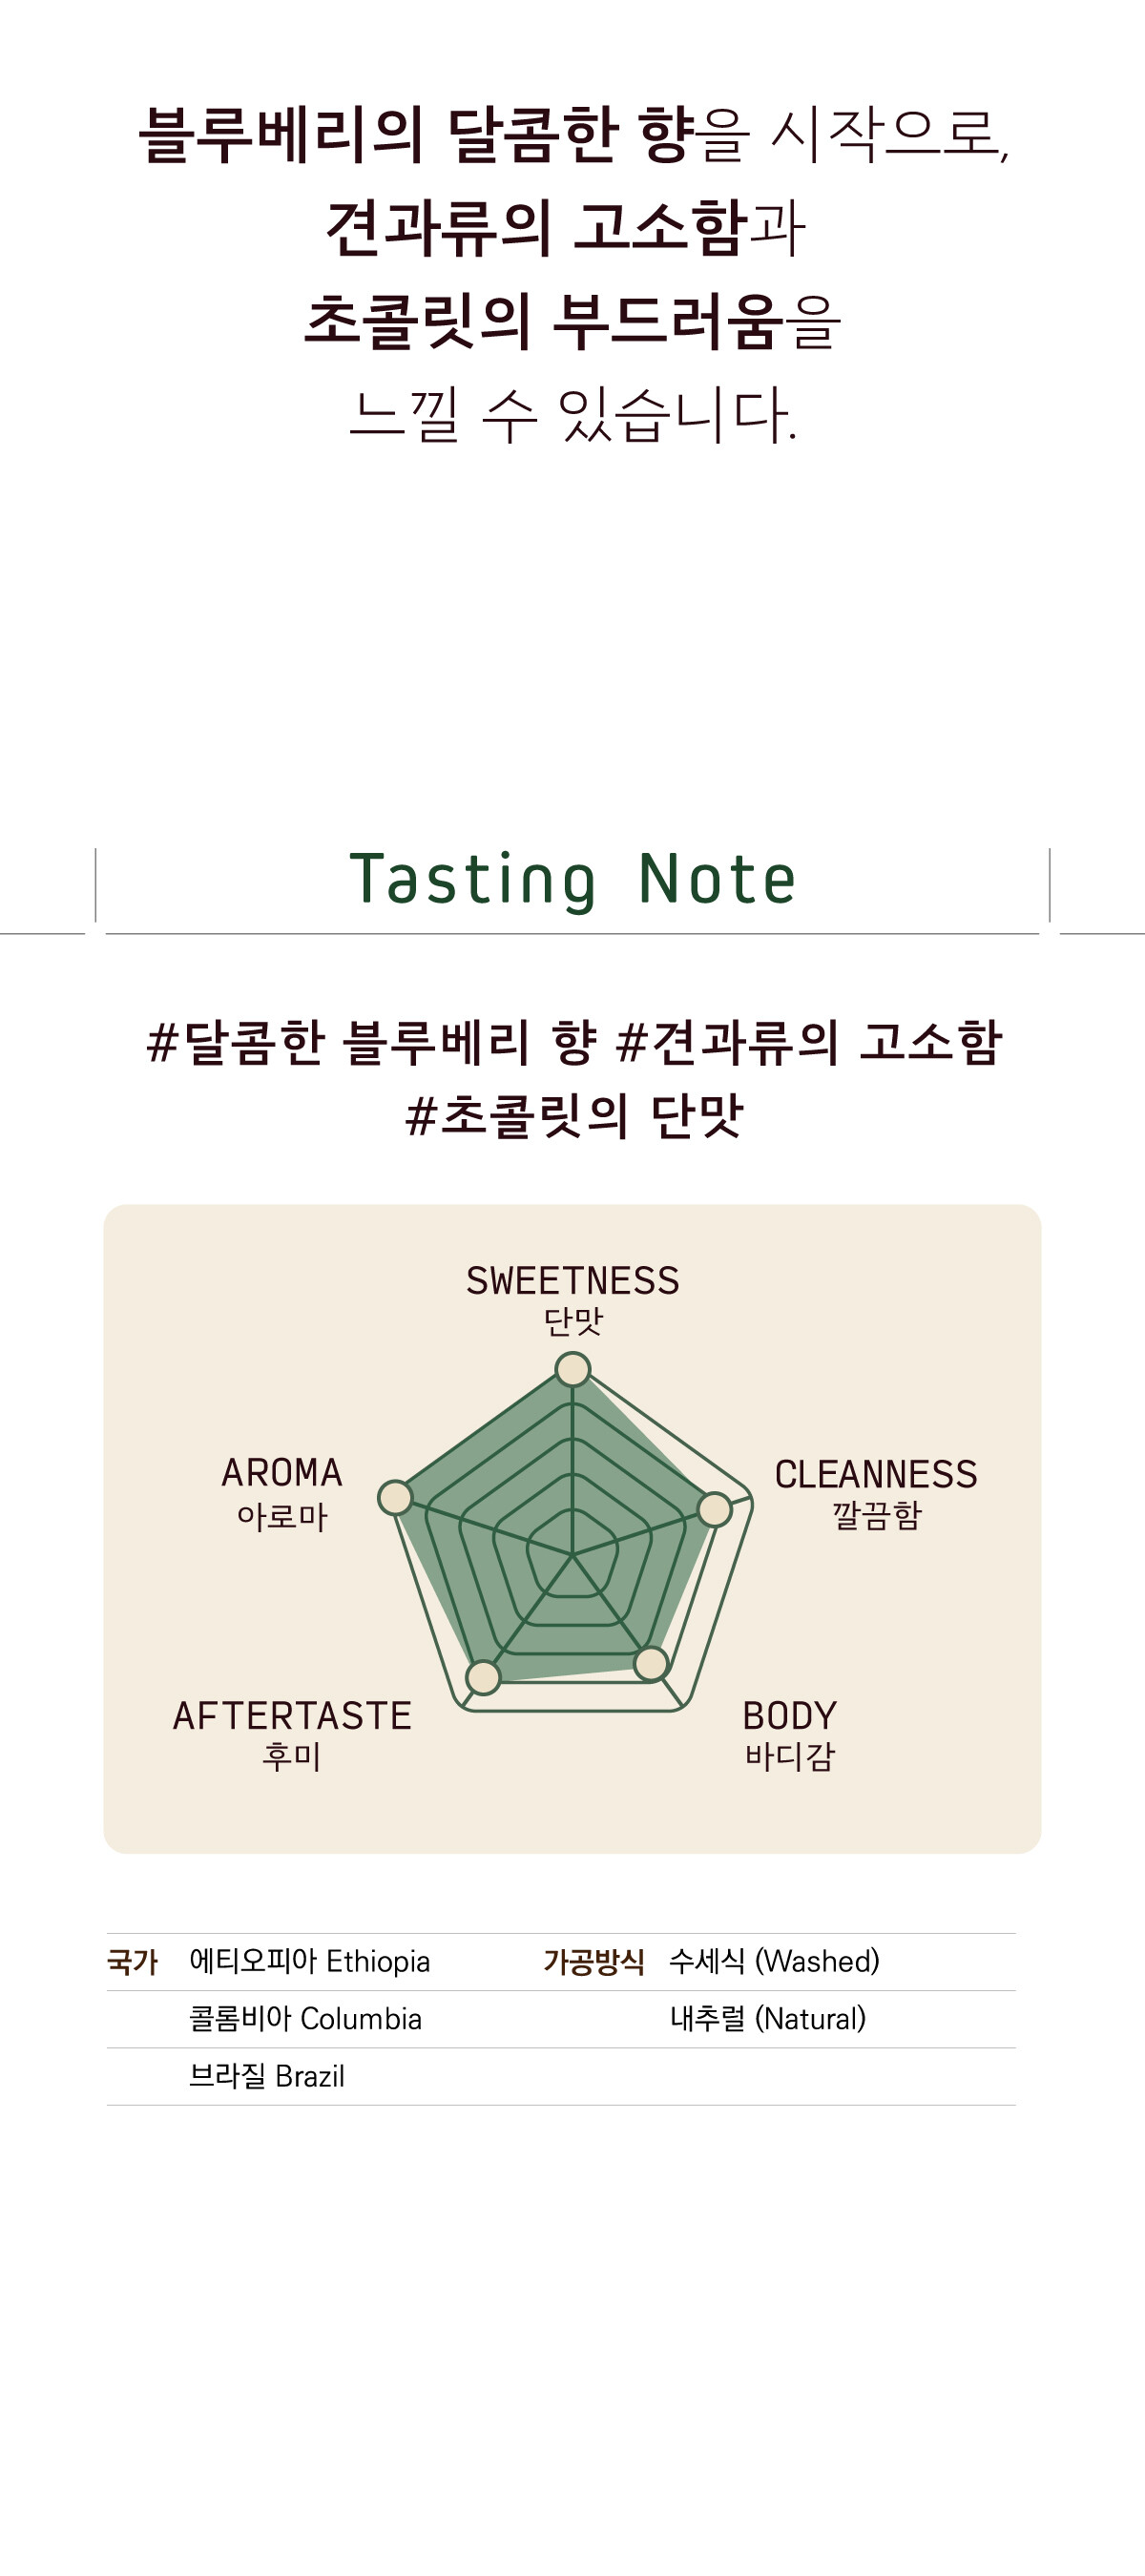Click the Aftertaste data point on radar chart
The image size is (1145, 2576).
coord(483,1677)
